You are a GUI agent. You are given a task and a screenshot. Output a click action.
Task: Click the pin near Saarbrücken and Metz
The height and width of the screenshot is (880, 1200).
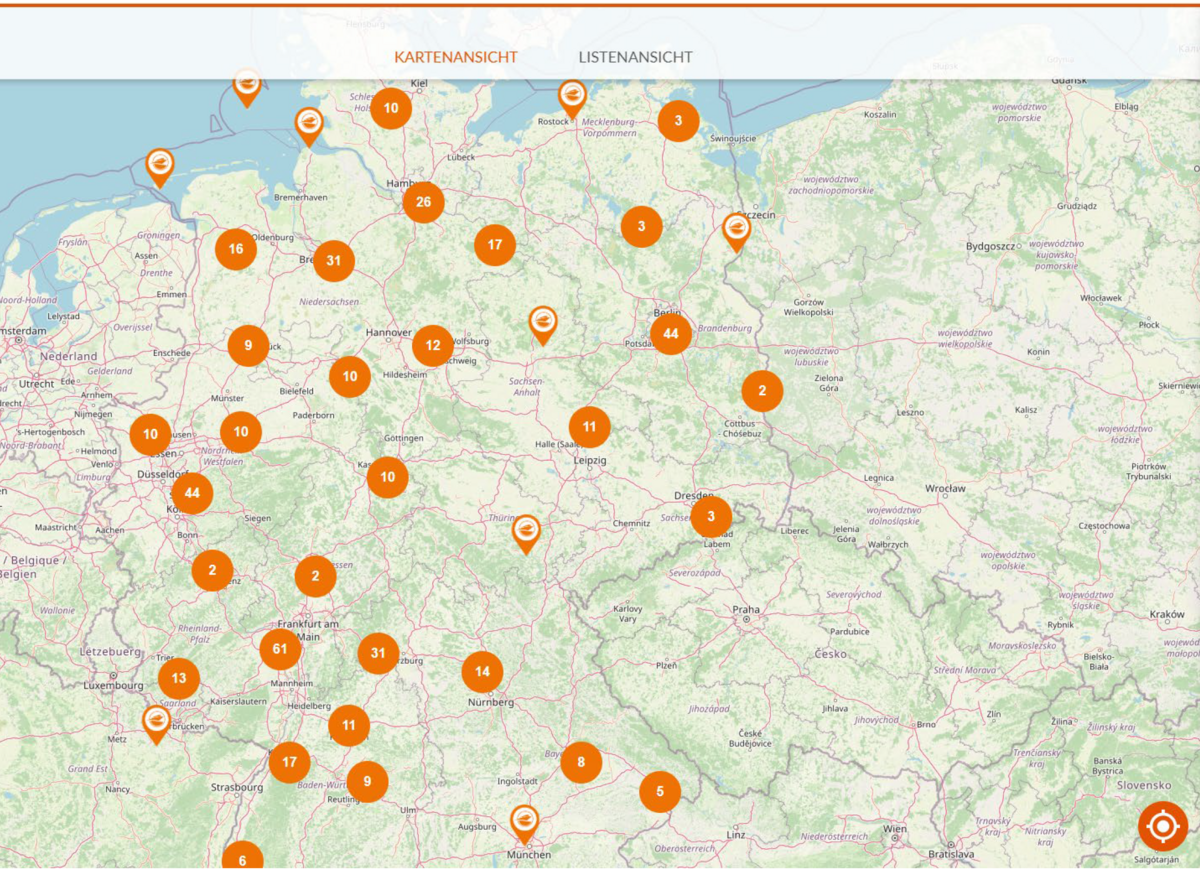pos(156,721)
